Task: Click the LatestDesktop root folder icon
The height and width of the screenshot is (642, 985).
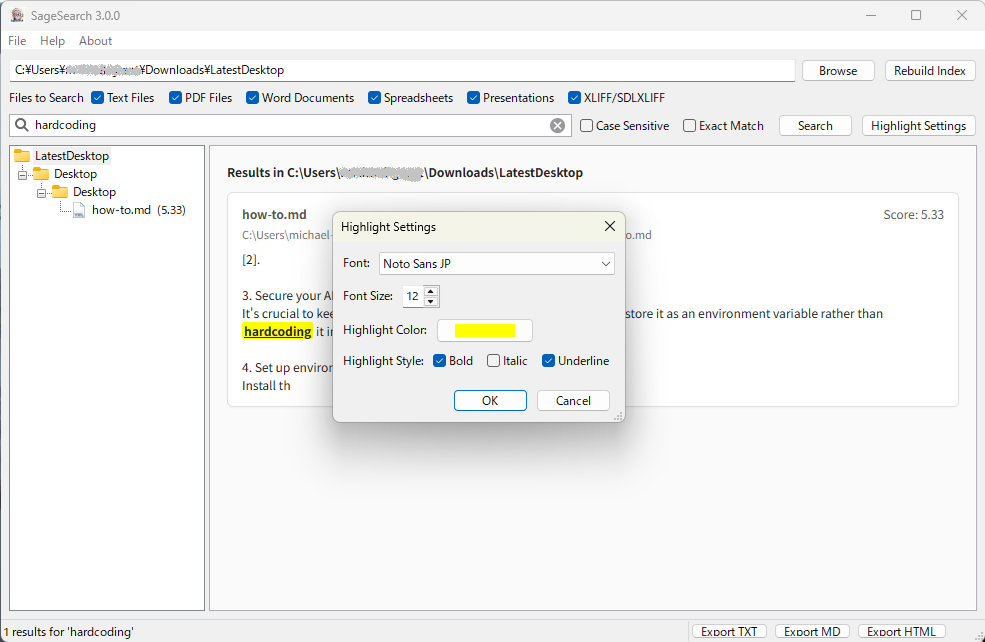Action: point(22,156)
